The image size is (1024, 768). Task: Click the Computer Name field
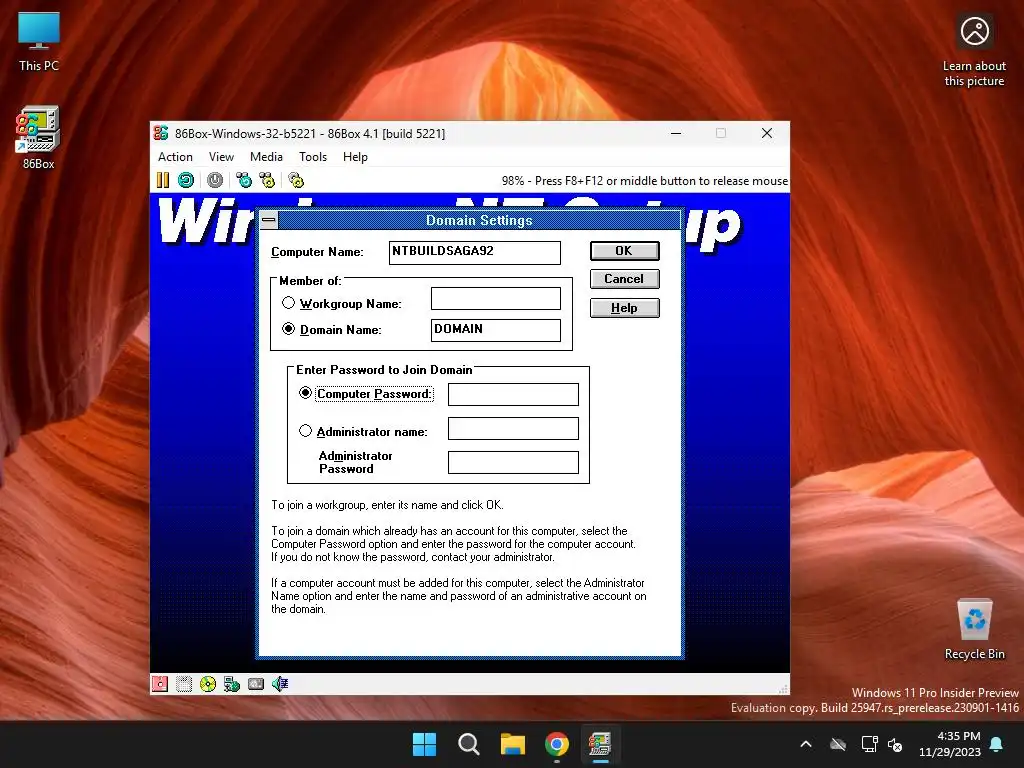point(475,253)
